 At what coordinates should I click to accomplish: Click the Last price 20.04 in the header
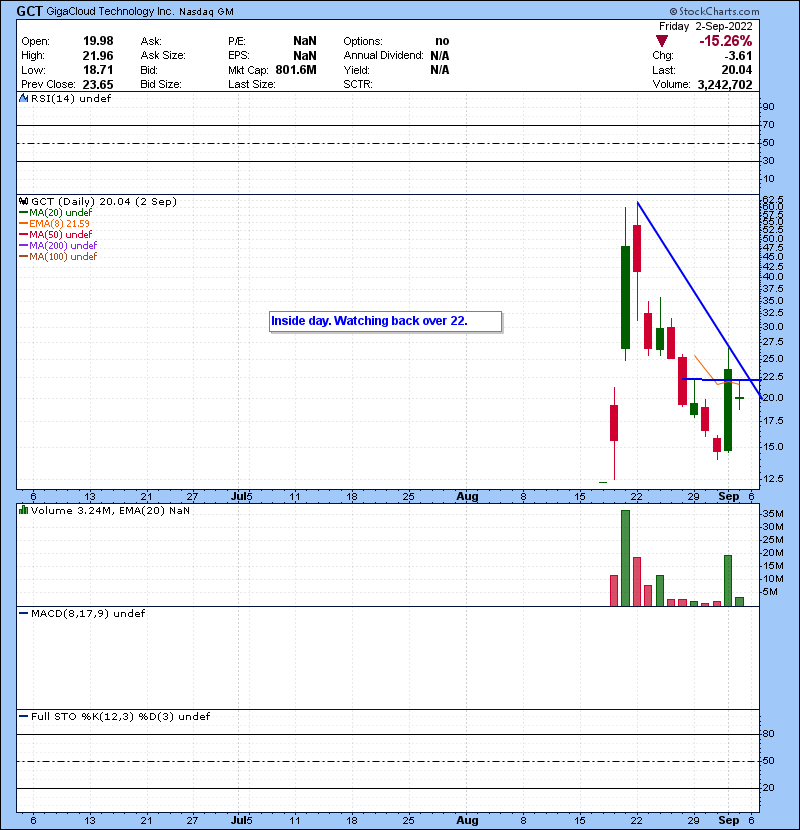click(736, 70)
